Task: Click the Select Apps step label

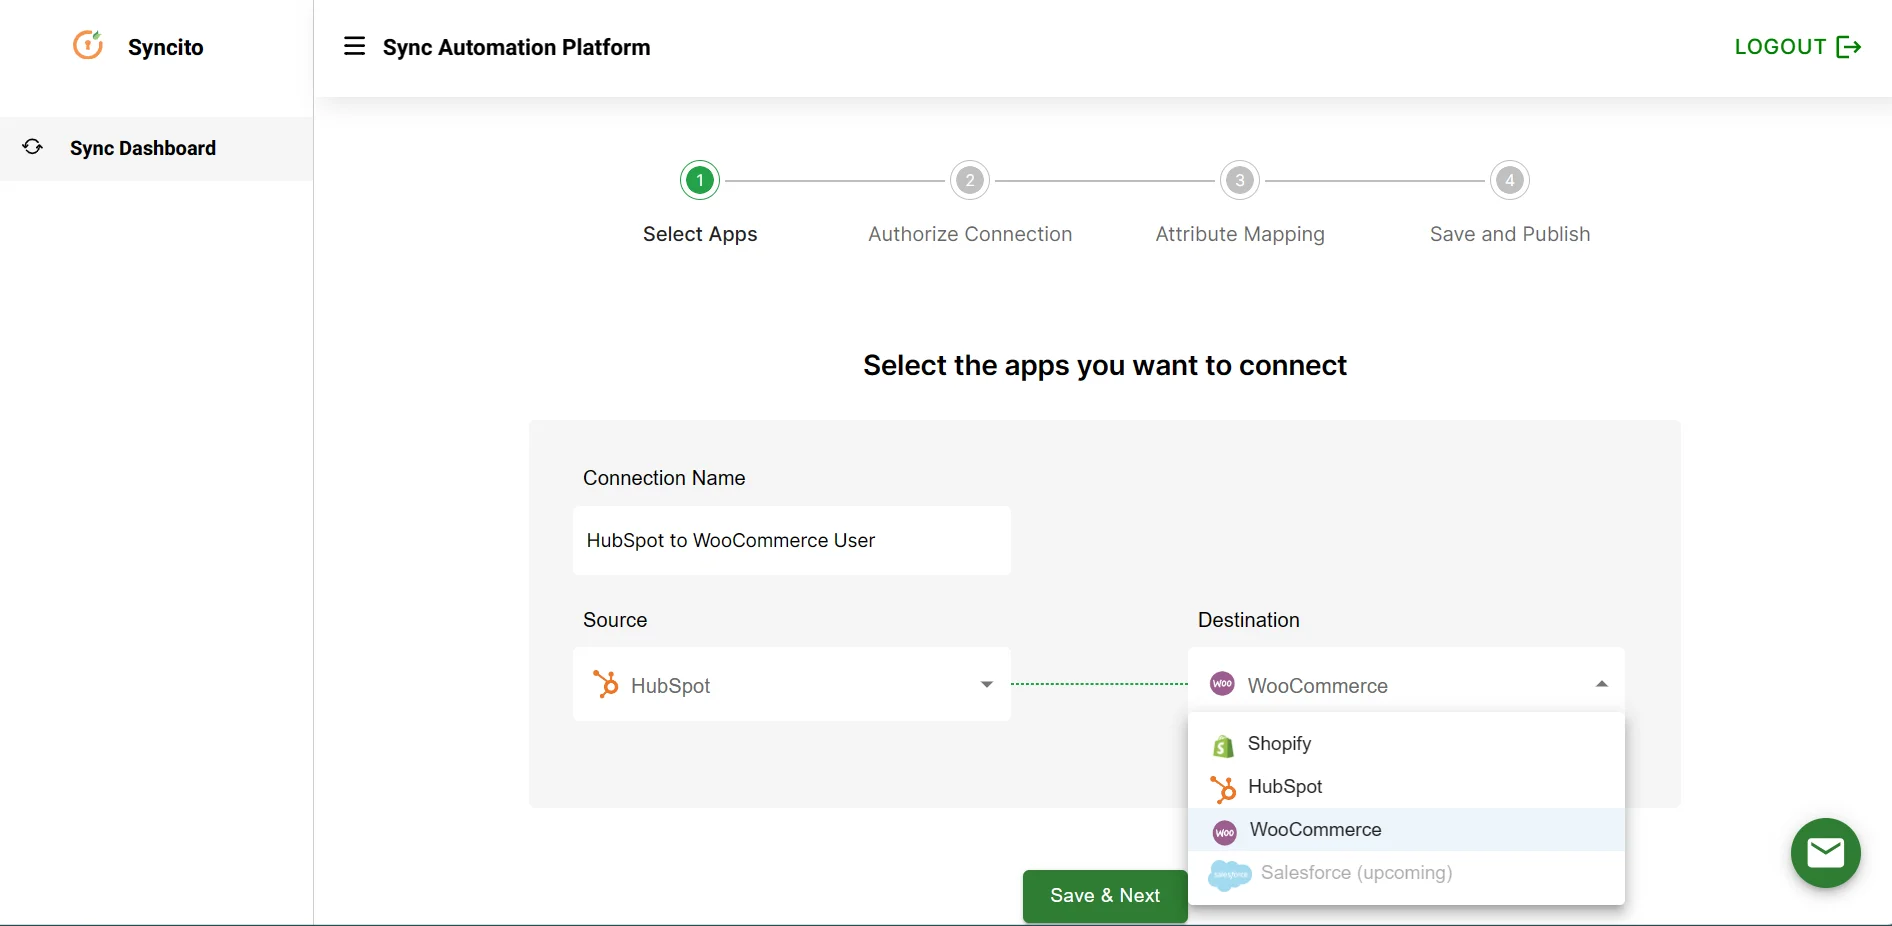Action: [699, 234]
